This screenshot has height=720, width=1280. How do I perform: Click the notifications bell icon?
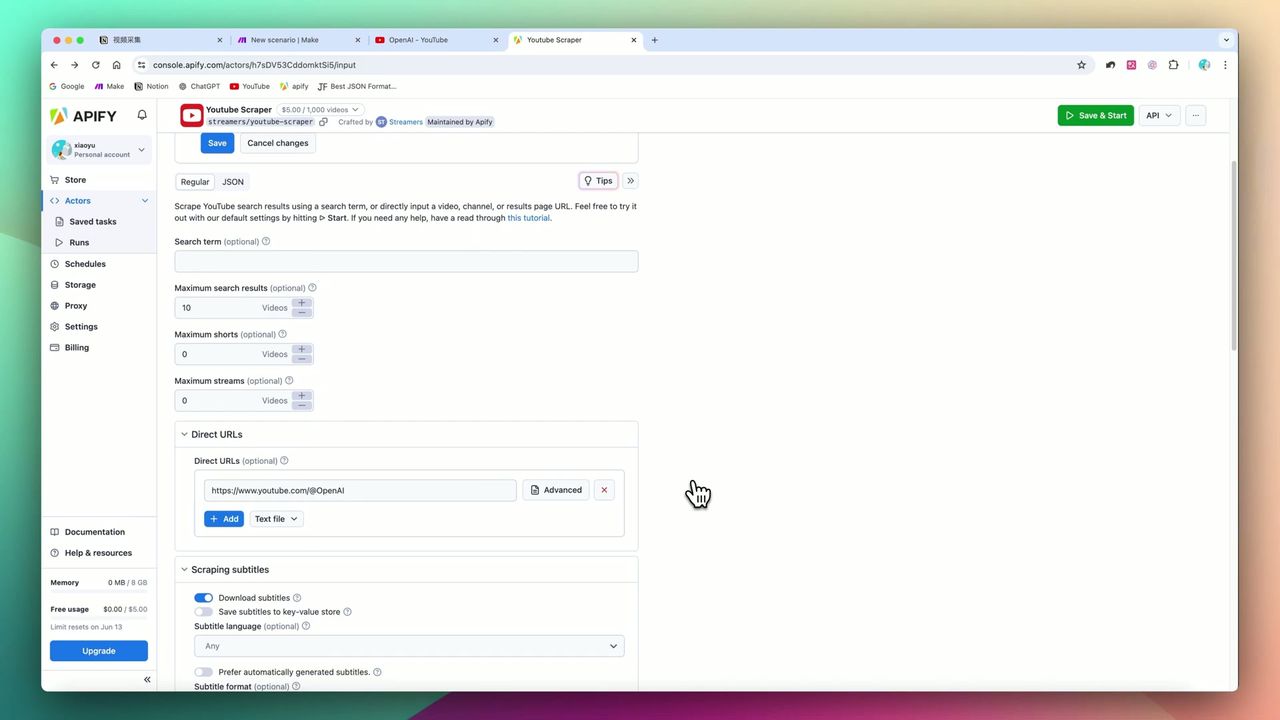tap(142, 115)
